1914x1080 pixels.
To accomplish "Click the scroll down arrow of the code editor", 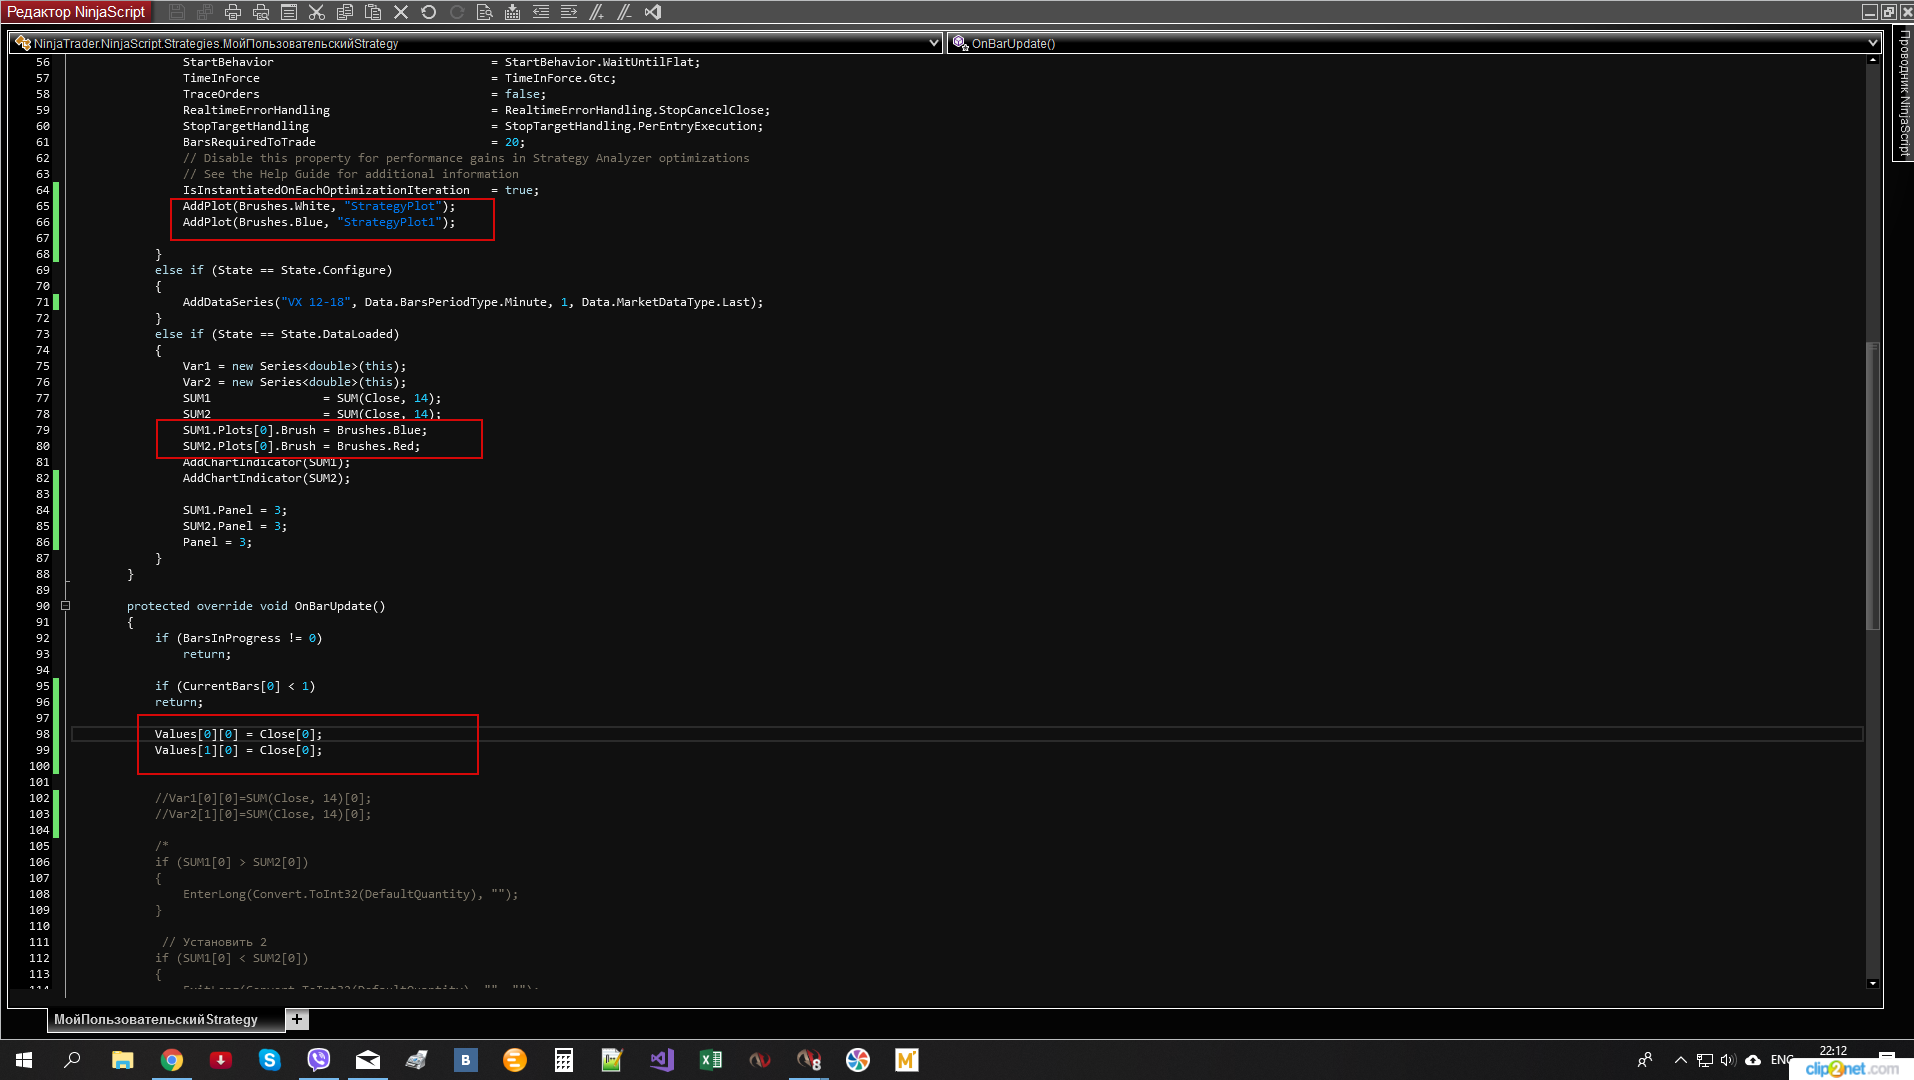I will [x=1873, y=984].
